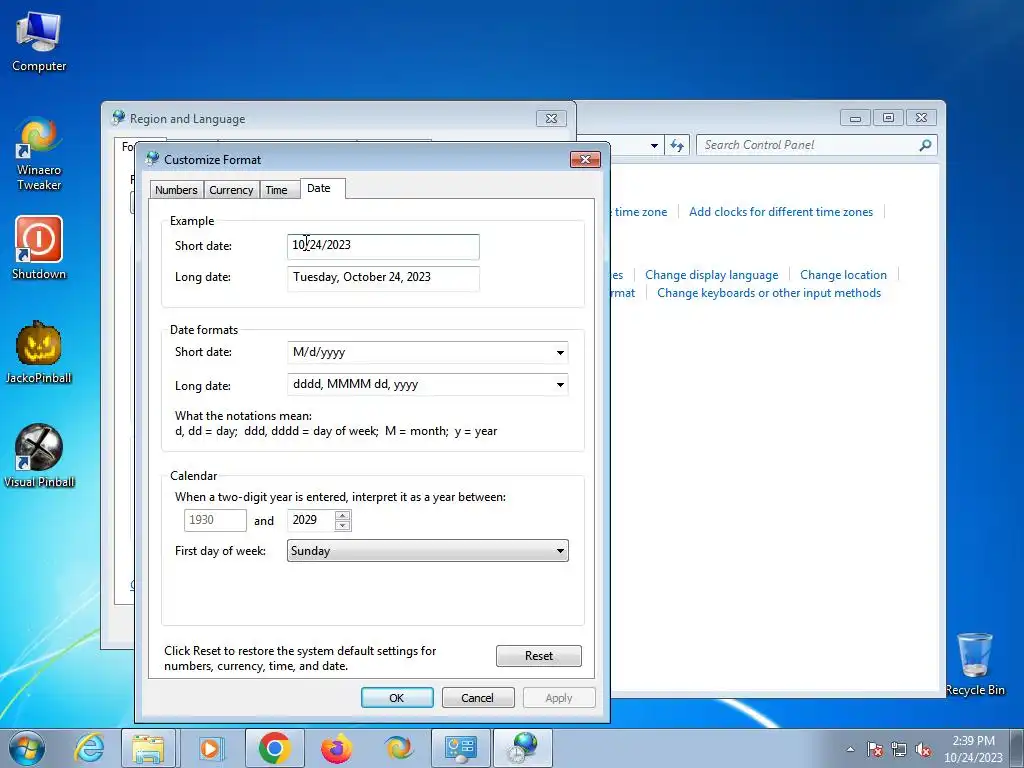Click the Short date example field
1024x768 pixels.
pos(383,246)
